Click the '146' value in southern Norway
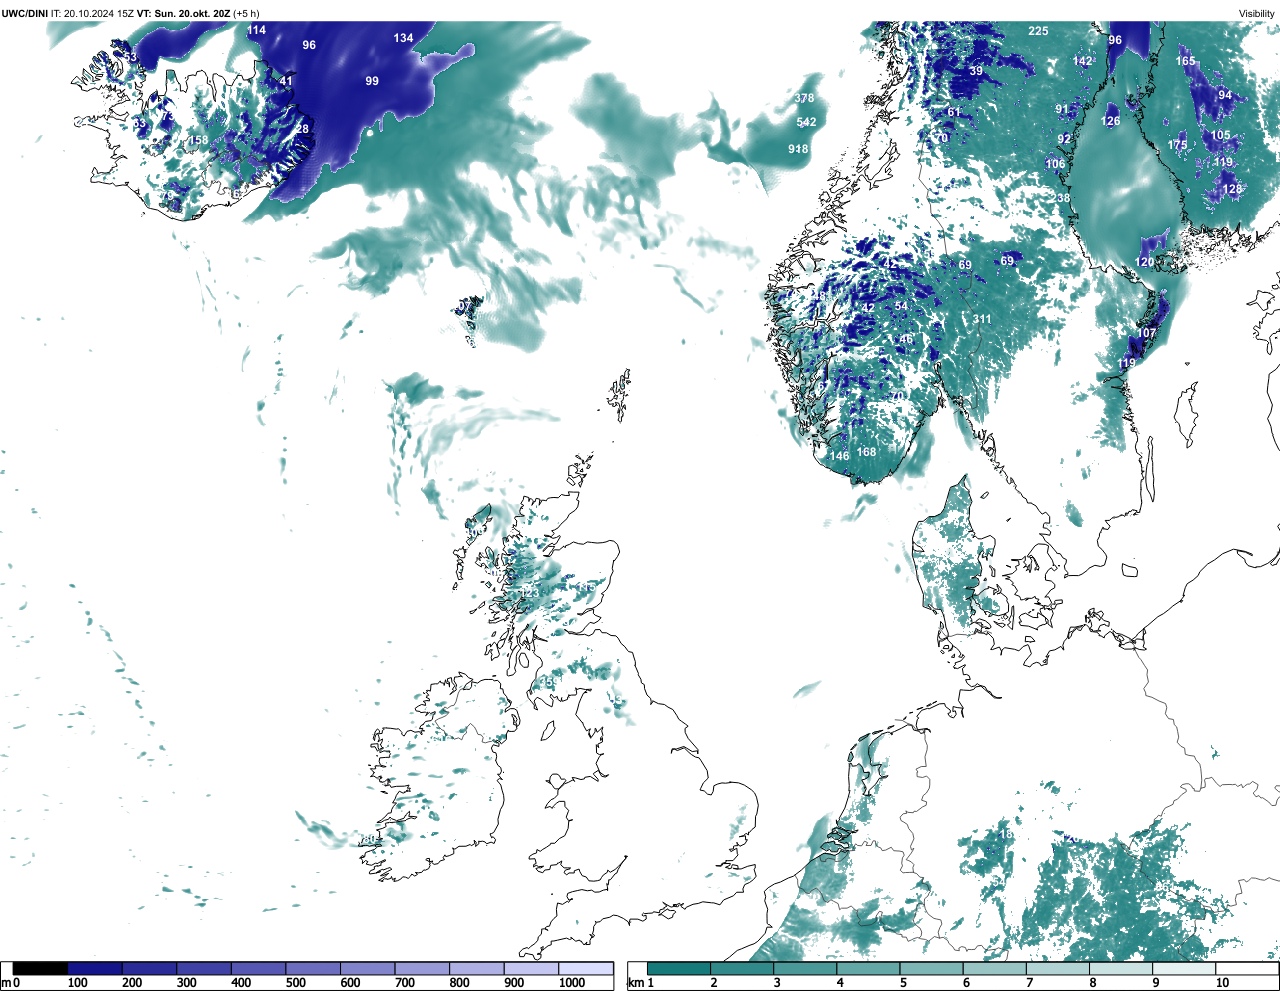The width and height of the screenshot is (1280, 991). pyautogui.click(x=839, y=456)
